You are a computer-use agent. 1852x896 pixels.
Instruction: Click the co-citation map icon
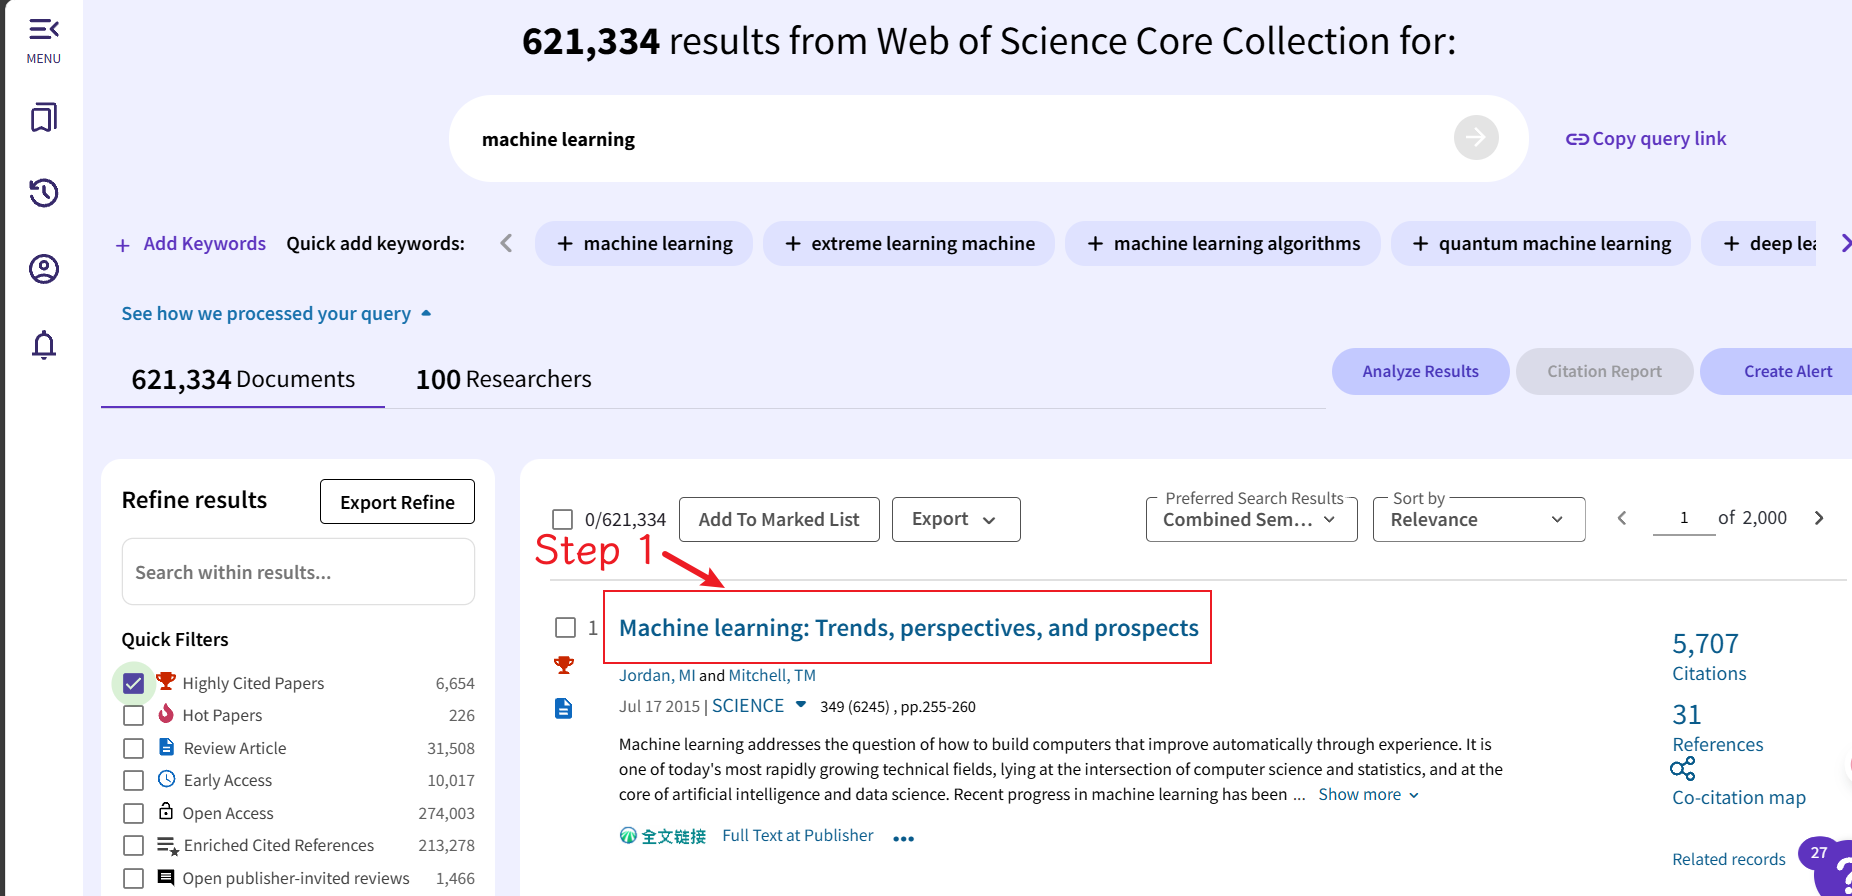(1682, 769)
